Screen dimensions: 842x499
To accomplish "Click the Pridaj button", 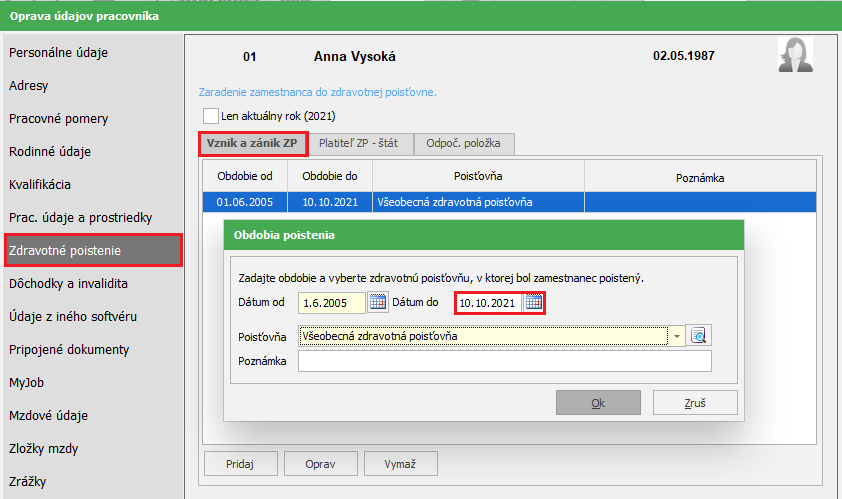I will 241,464.
